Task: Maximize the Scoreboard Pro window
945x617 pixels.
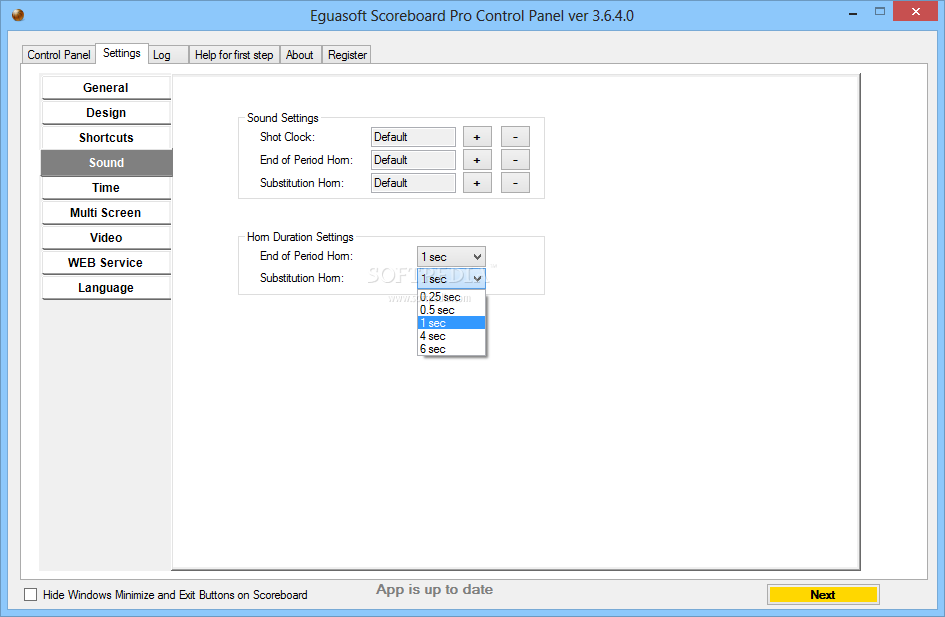Action: [x=880, y=11]
